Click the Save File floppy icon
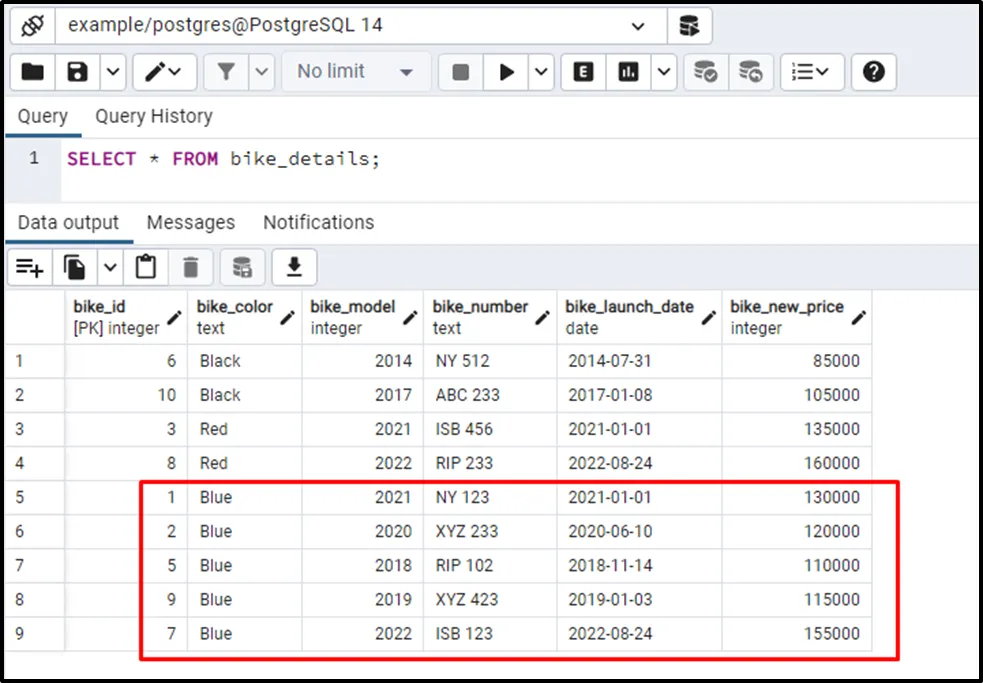 tap(77, 72)
